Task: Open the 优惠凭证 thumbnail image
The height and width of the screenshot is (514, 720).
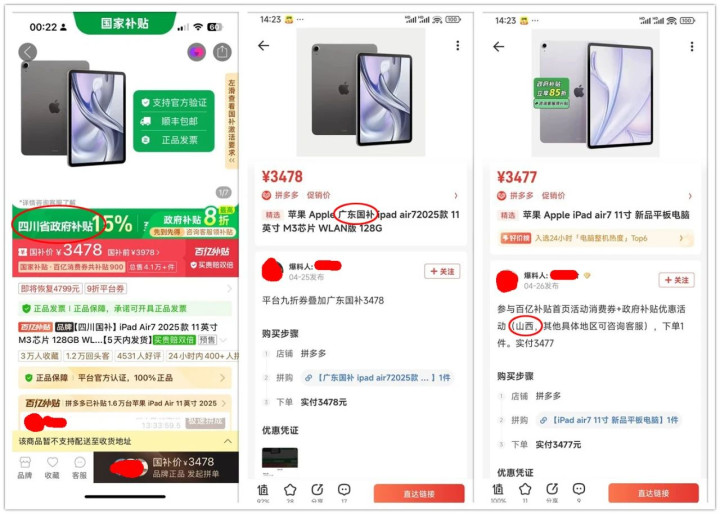Action: point(280,458)
